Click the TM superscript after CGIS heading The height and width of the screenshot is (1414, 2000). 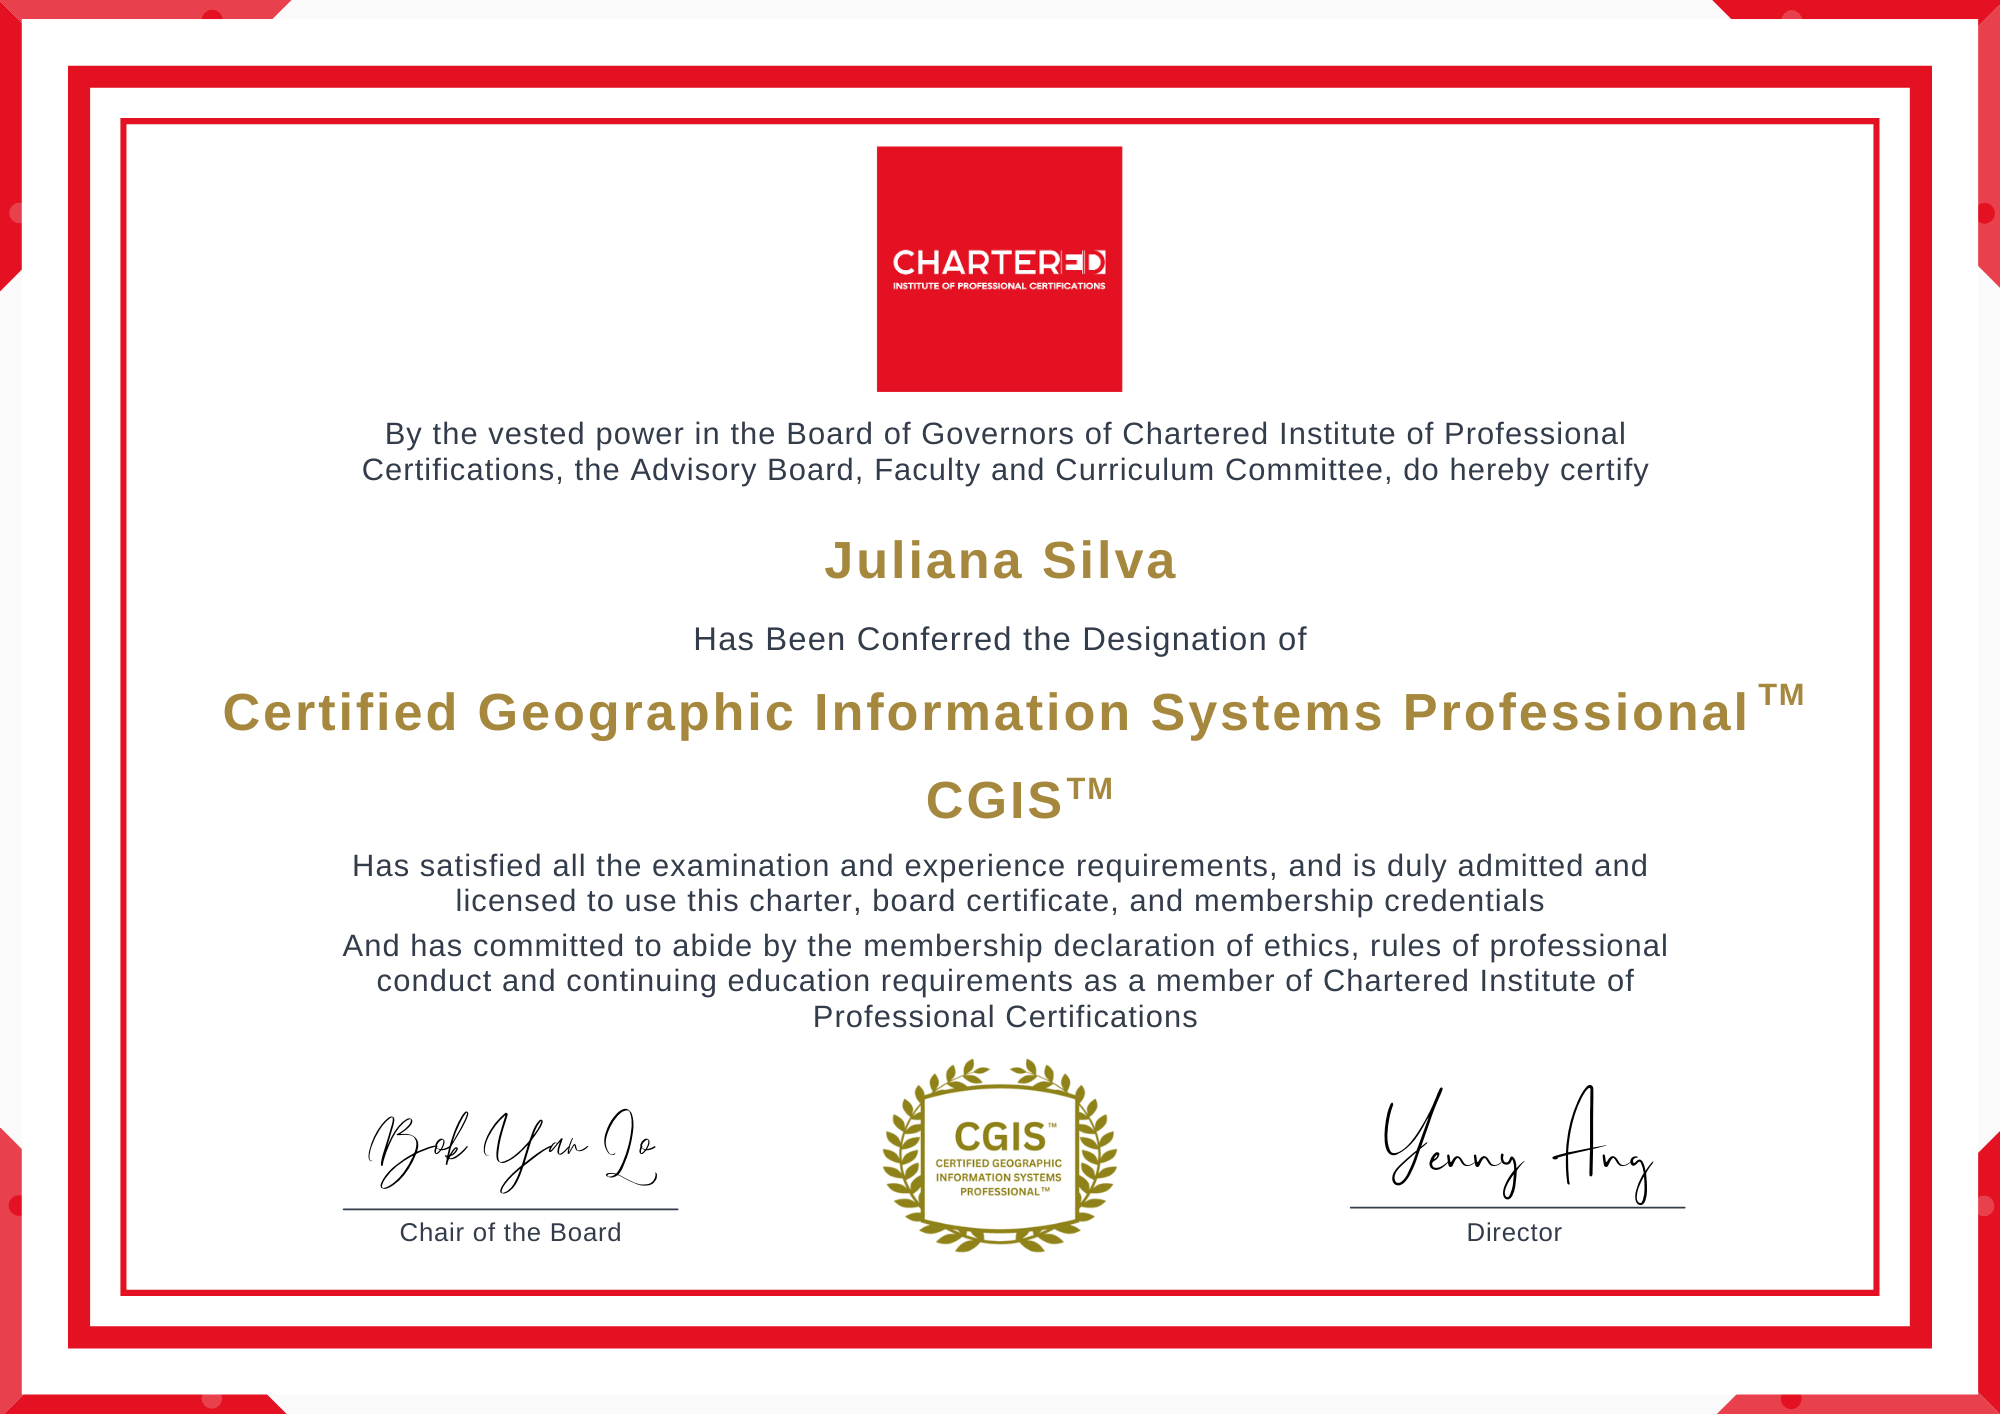pyautogui.click(x=1090, y=789)
